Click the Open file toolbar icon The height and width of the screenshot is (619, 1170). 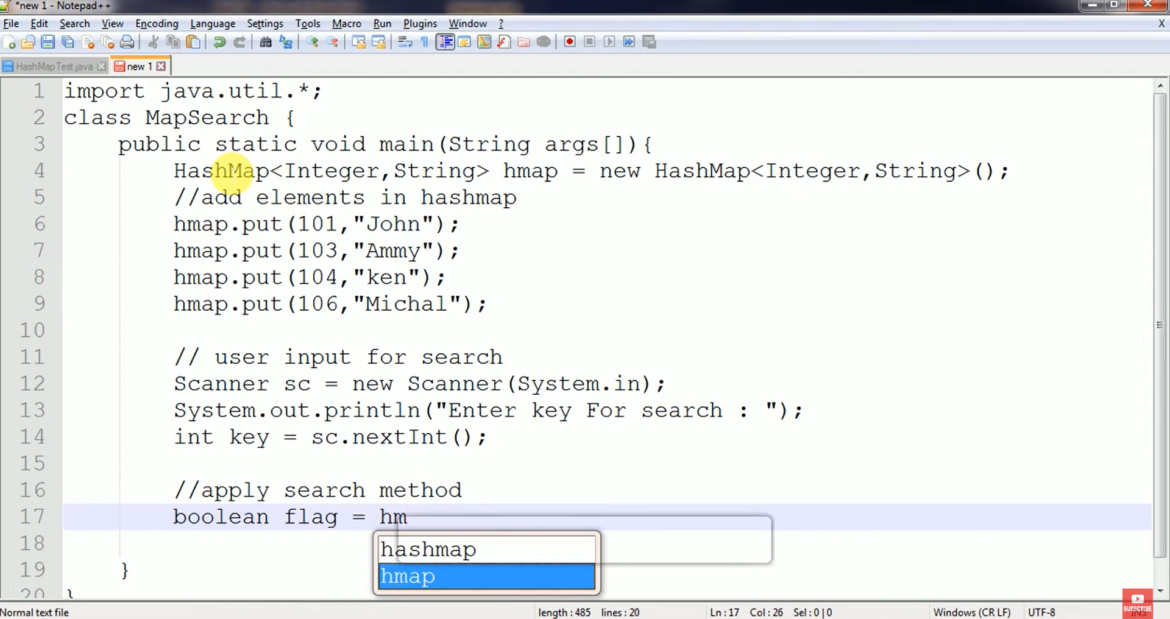[28, 42]
